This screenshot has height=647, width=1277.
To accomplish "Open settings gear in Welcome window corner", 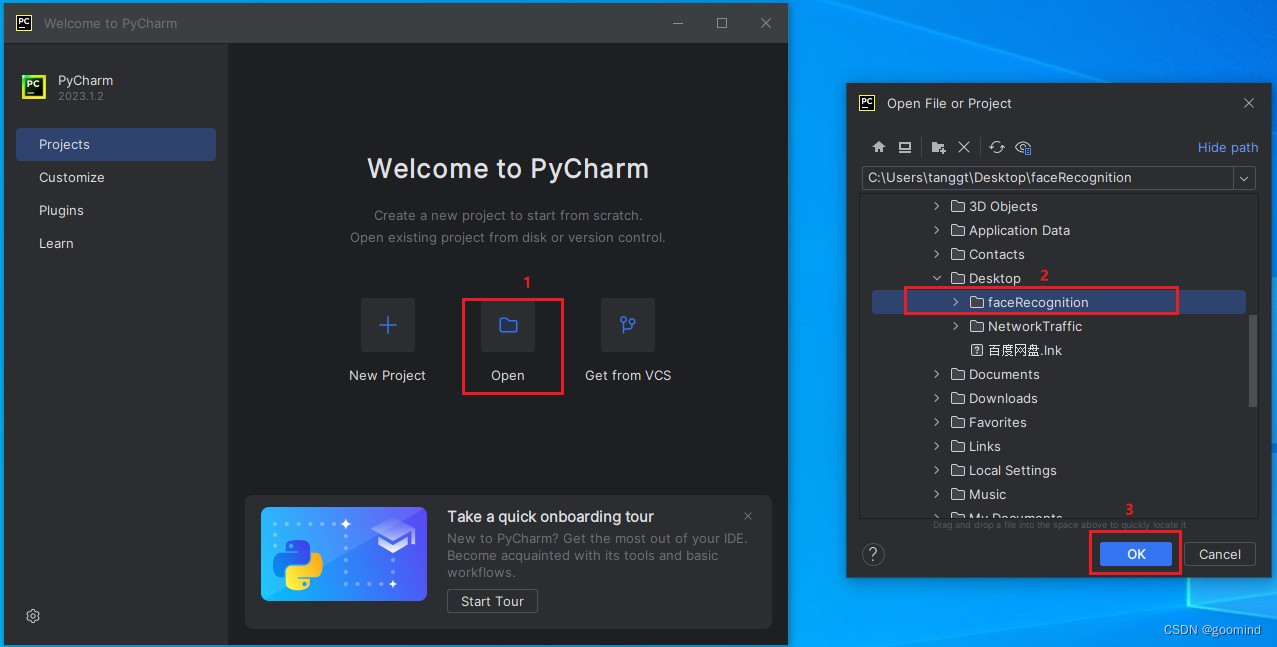I will pyautogui.click(x=33, y=616).
